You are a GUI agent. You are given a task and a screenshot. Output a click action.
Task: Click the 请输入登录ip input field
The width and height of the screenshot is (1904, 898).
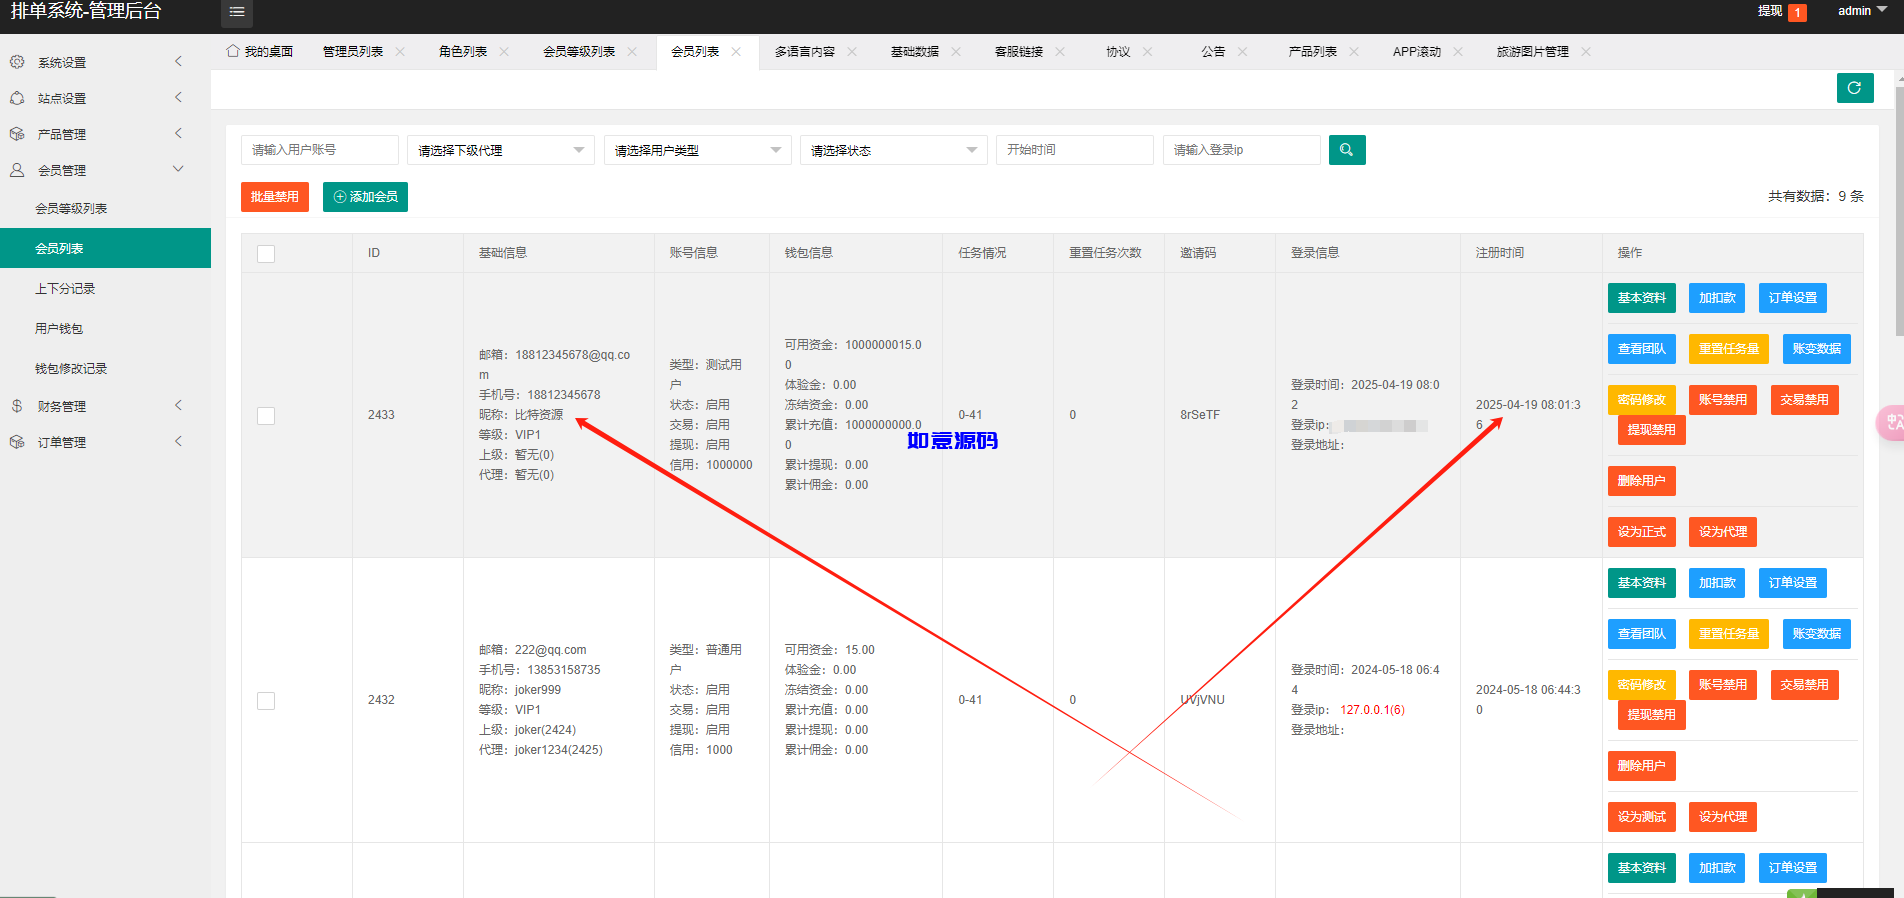1242,150
